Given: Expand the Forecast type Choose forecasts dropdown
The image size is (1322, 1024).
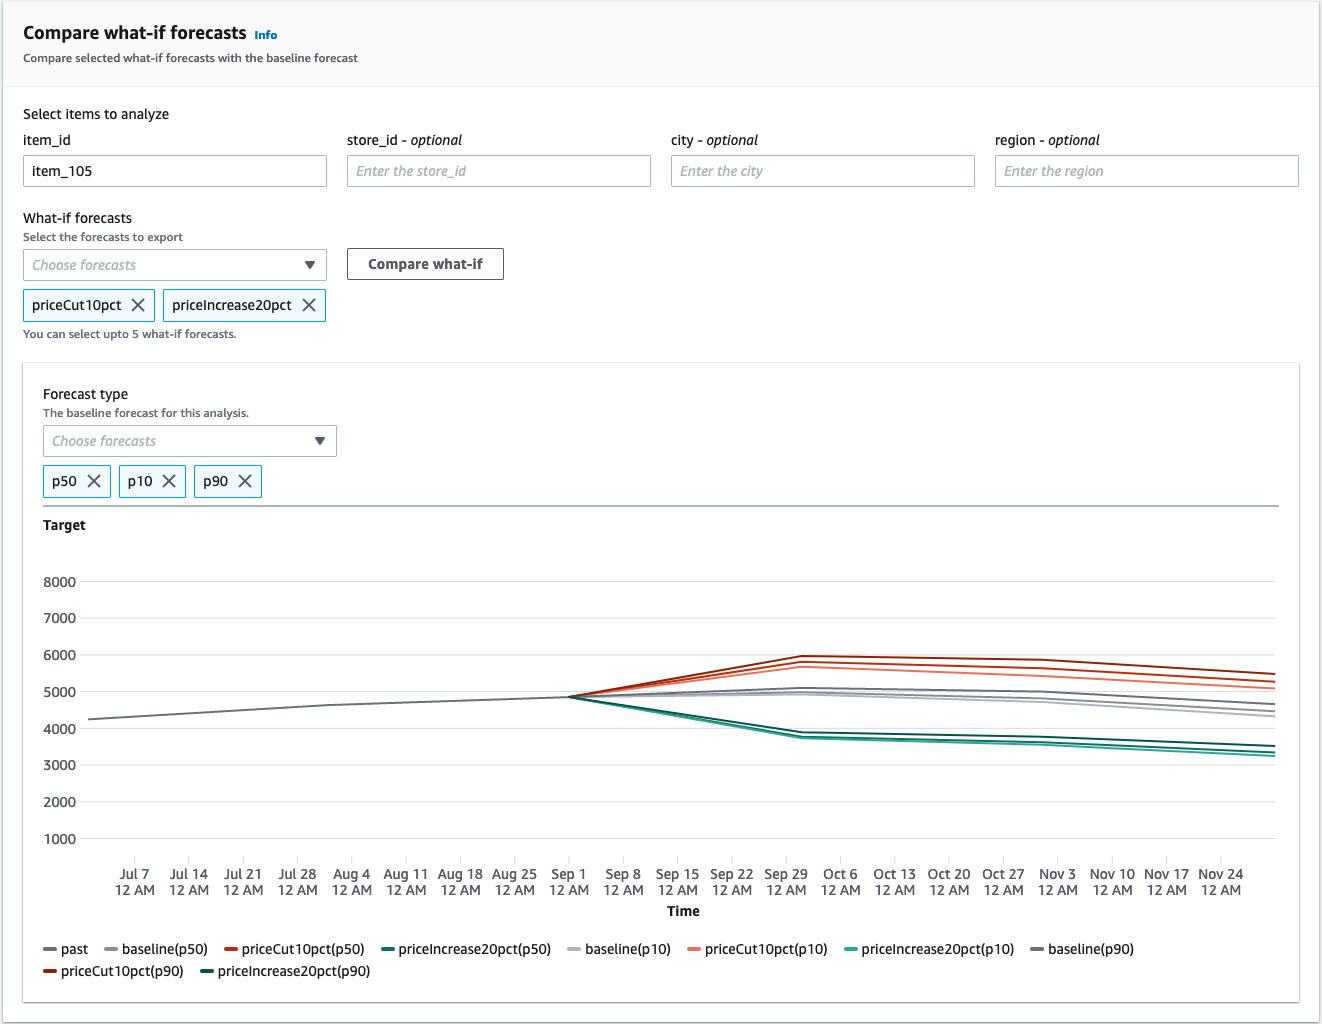Looking at the screenshot, I should [320, 440].
